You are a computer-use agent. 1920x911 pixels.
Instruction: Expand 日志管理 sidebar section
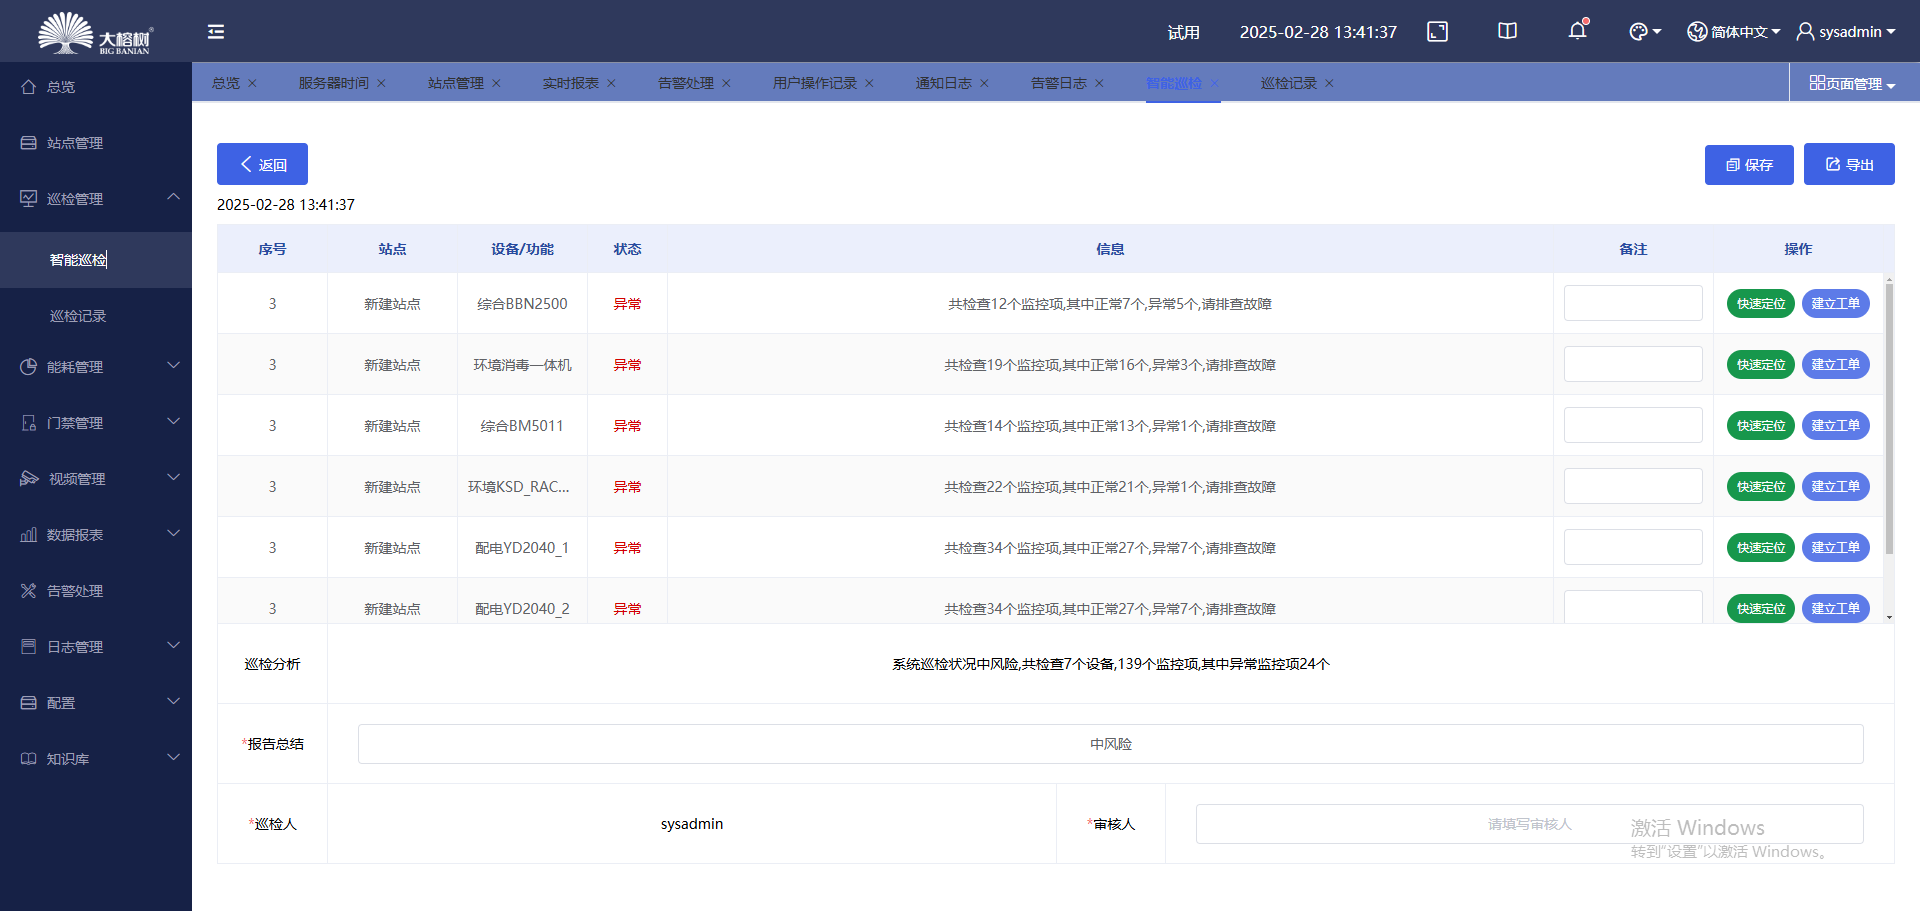[x=96, y=647]
